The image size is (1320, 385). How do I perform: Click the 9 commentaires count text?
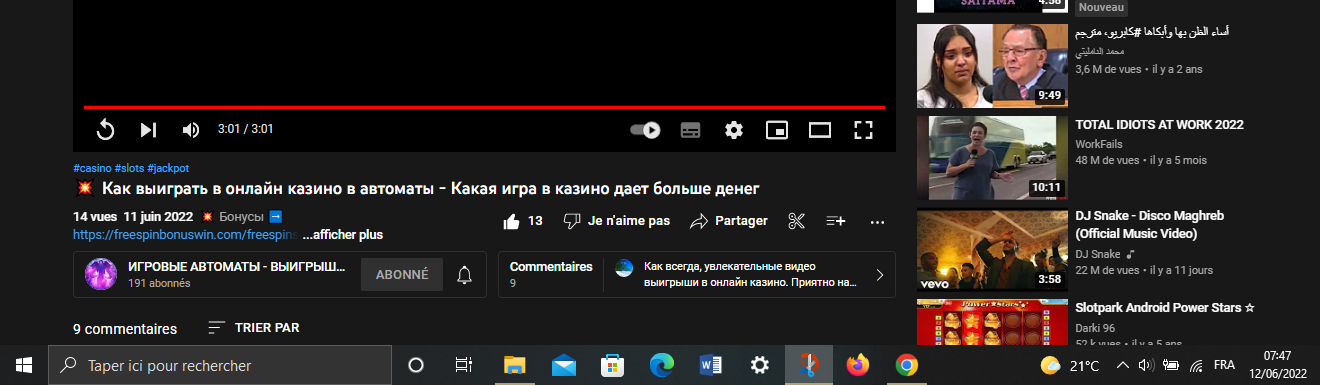pos(125,329)
